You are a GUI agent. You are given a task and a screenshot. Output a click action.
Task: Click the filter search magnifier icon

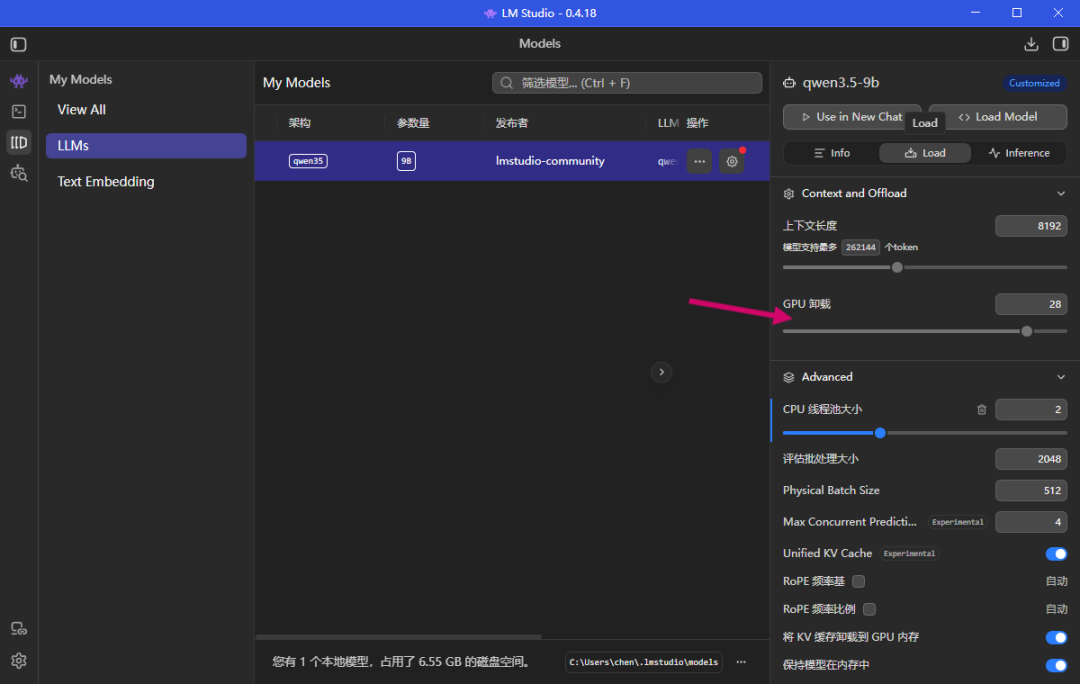[507, 83]
